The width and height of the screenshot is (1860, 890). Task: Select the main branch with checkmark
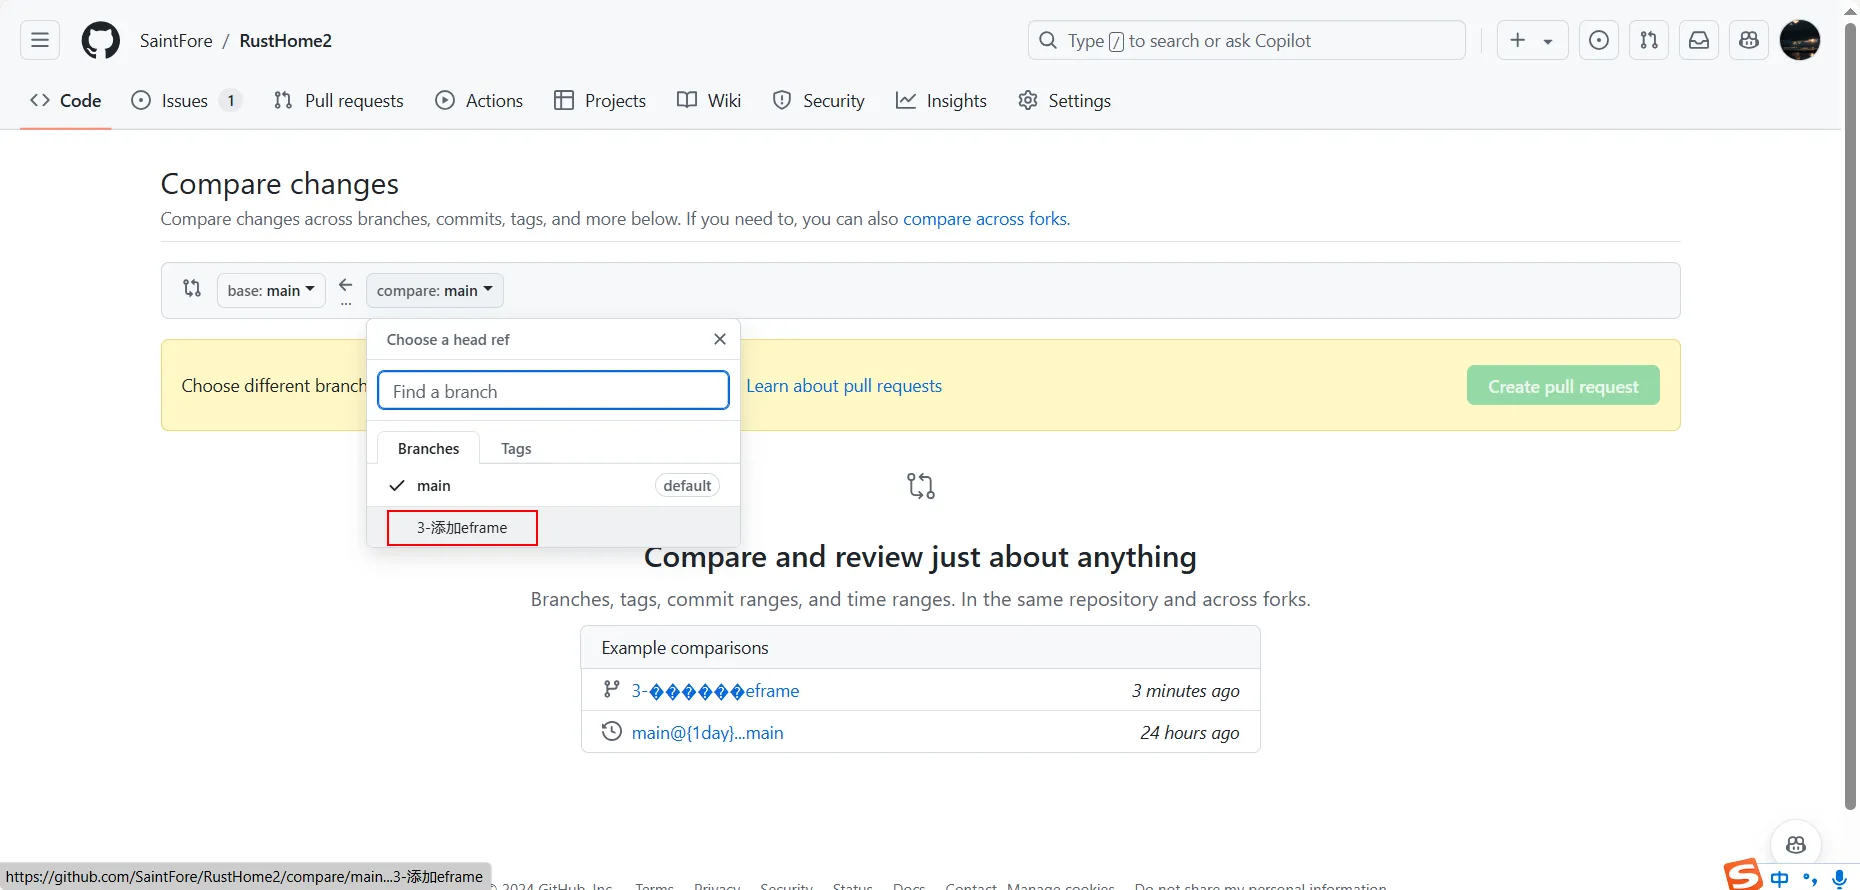pyautogui.click(x=434, y=486)
